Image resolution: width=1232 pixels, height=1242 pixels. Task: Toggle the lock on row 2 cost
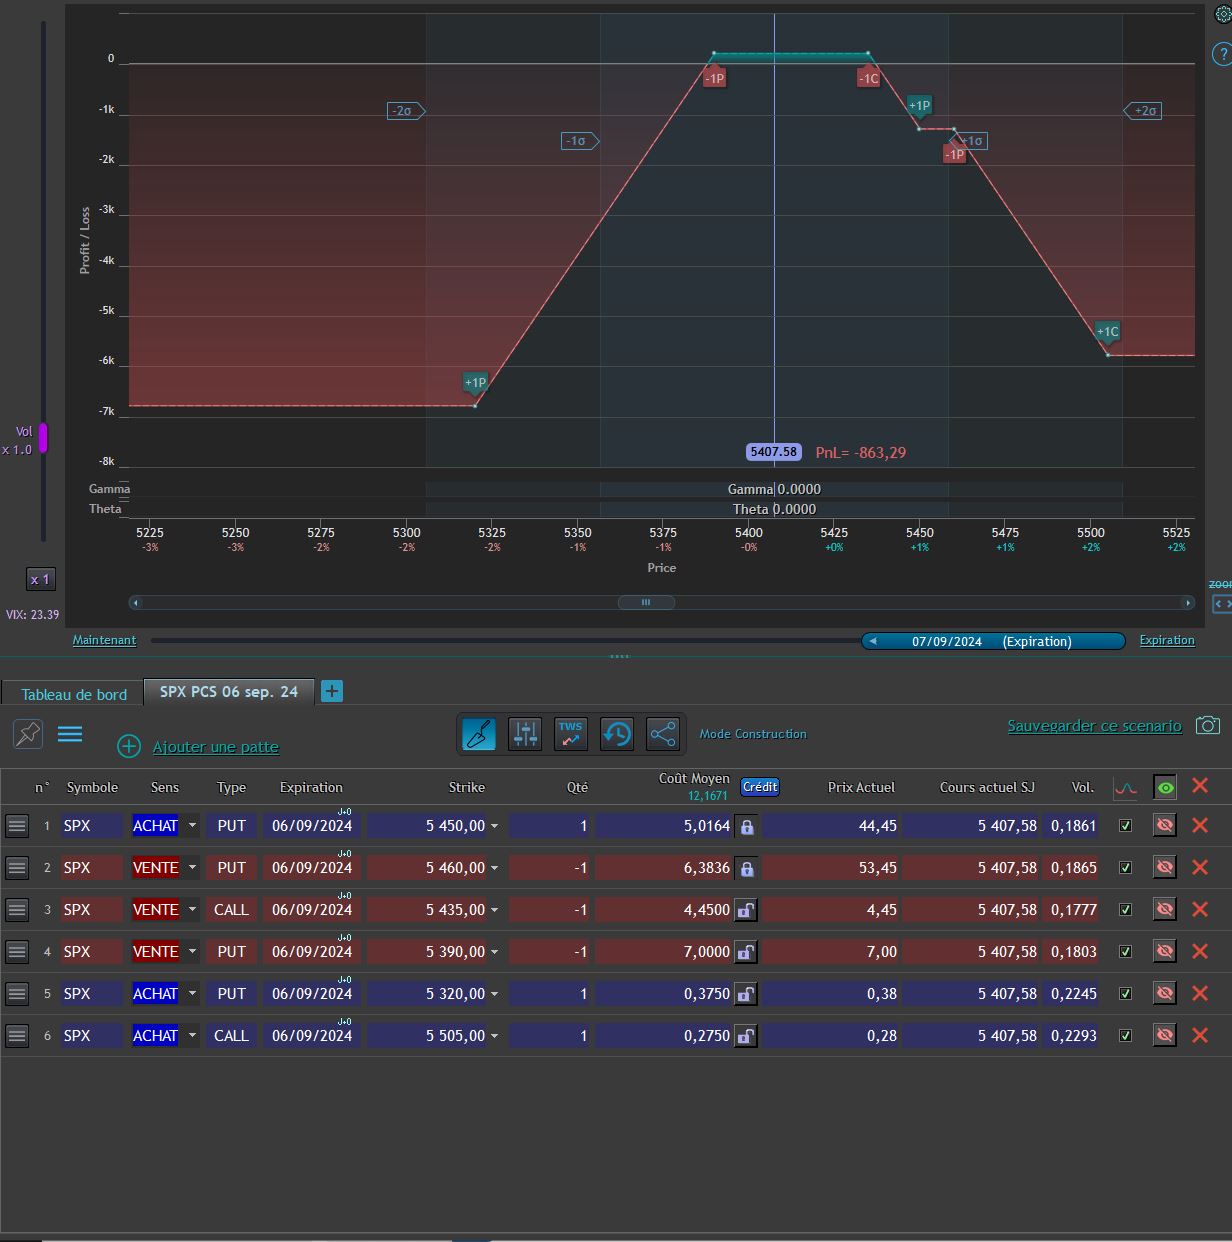pos(746,868)
